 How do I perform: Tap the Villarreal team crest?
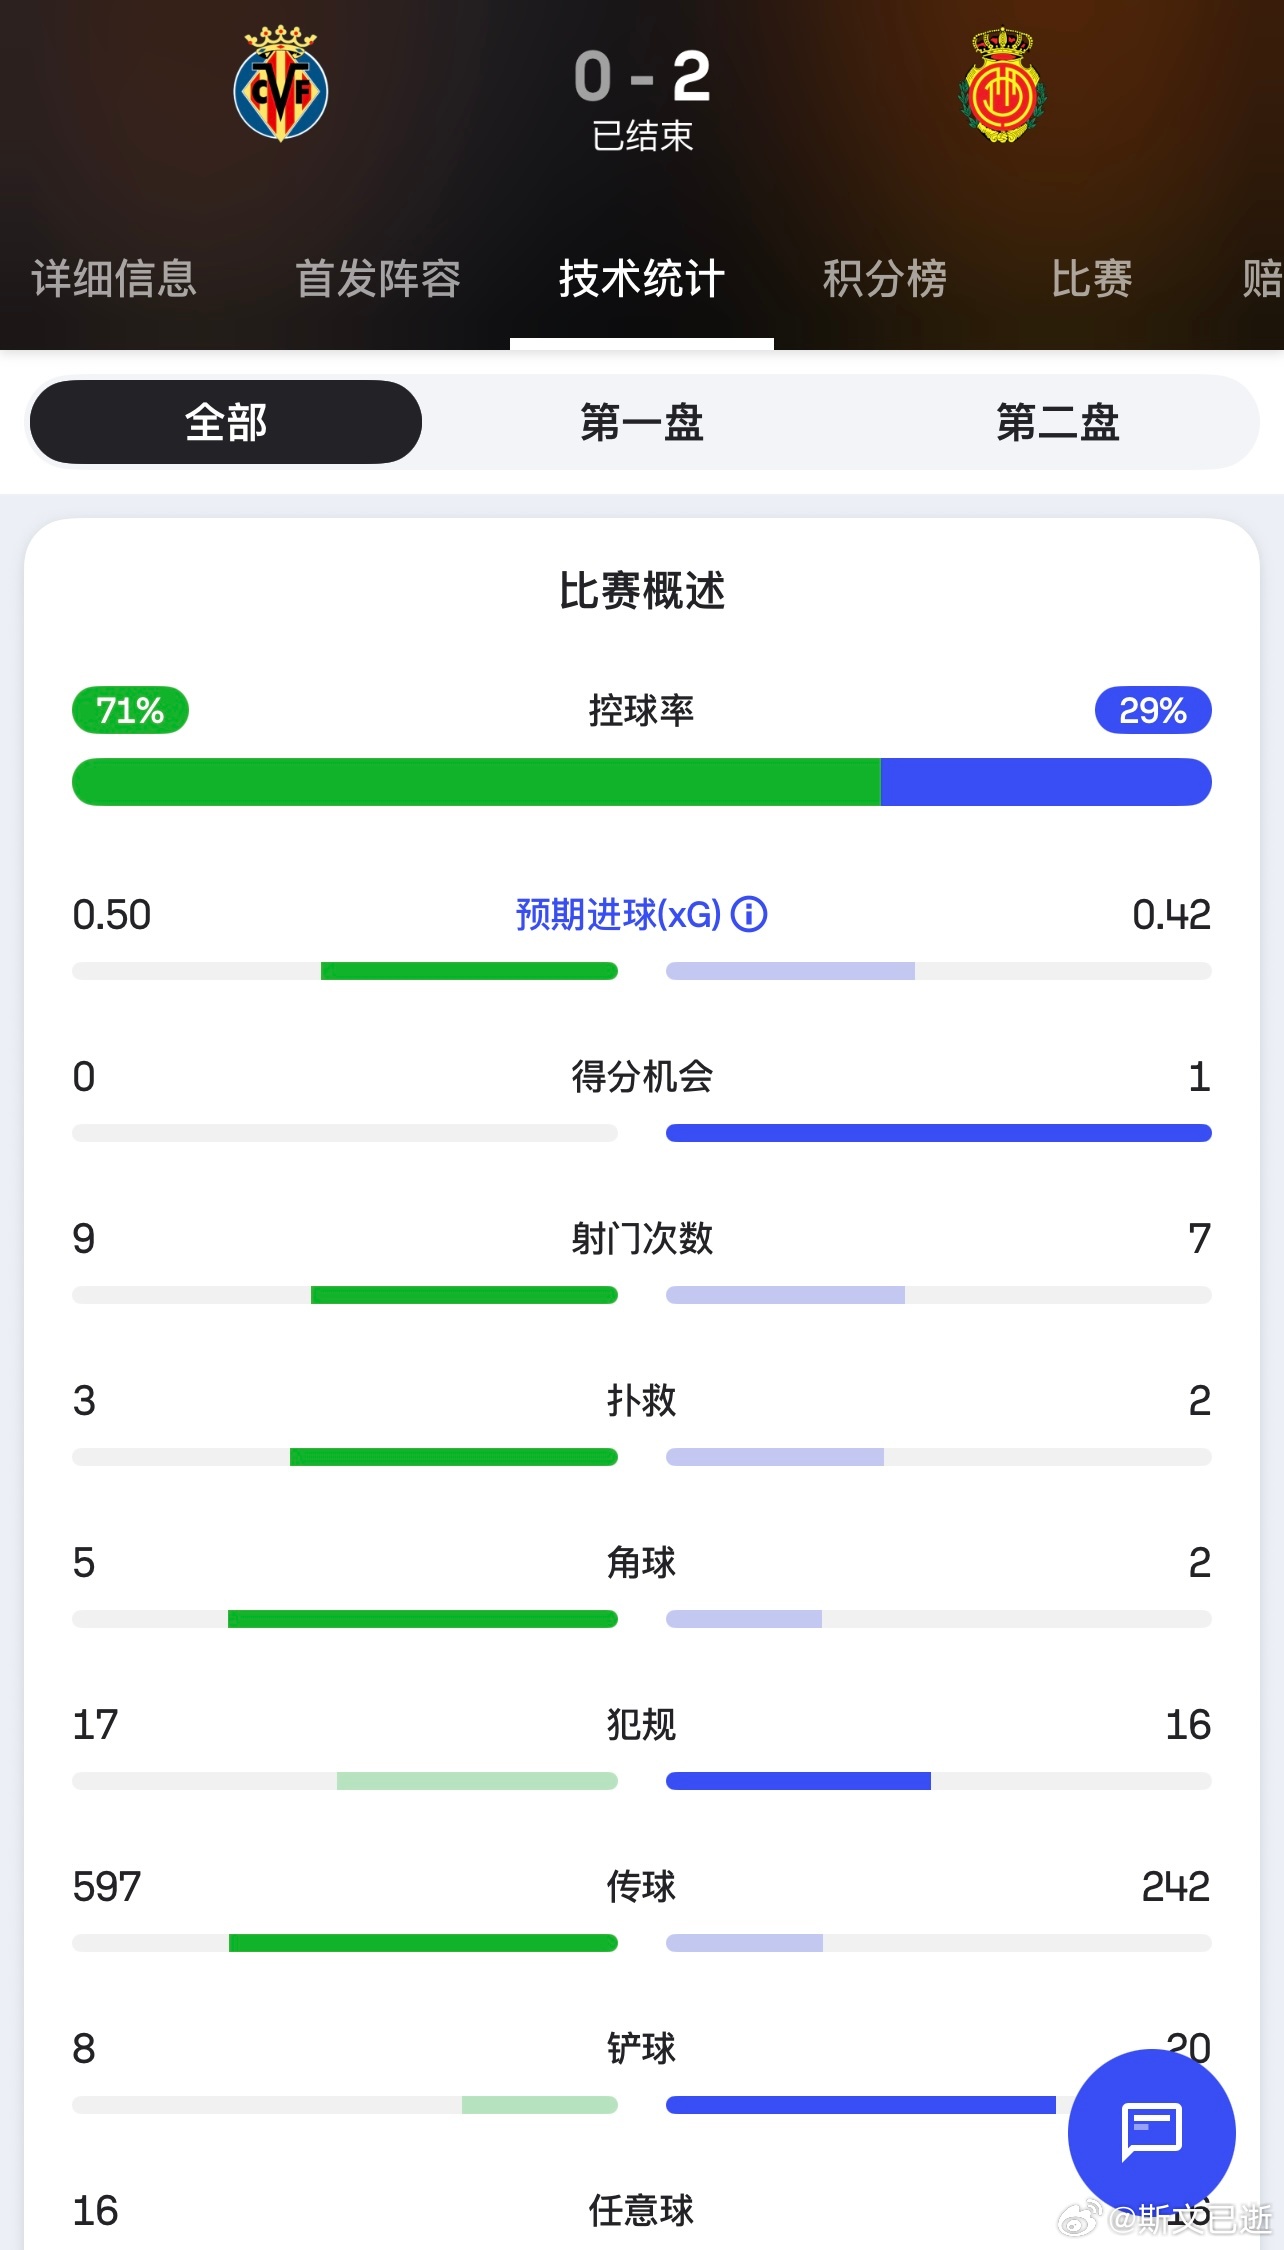(x=281, y=84)
